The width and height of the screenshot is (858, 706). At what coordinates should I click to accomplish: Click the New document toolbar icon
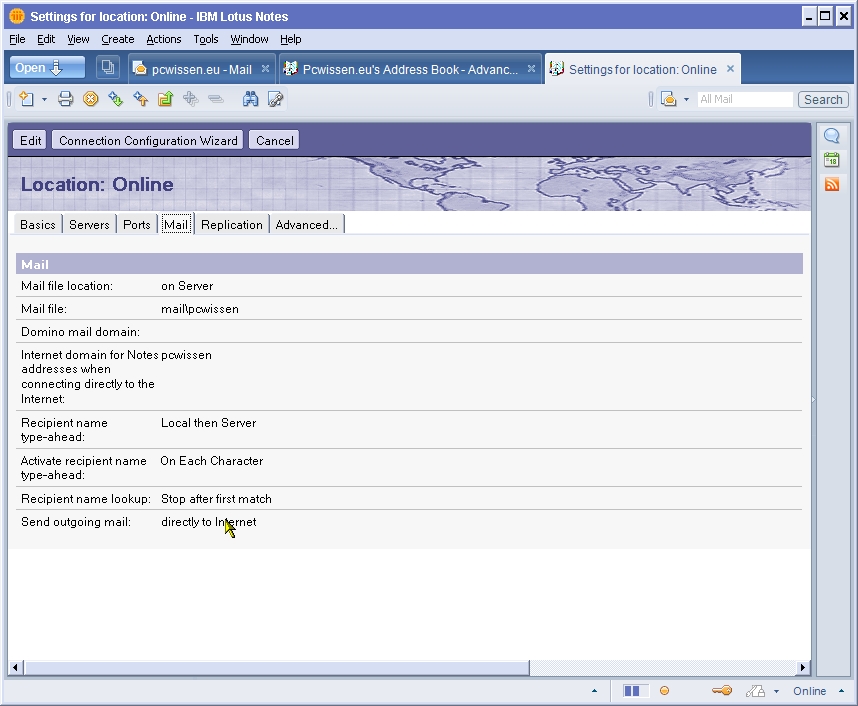[26, 99]
